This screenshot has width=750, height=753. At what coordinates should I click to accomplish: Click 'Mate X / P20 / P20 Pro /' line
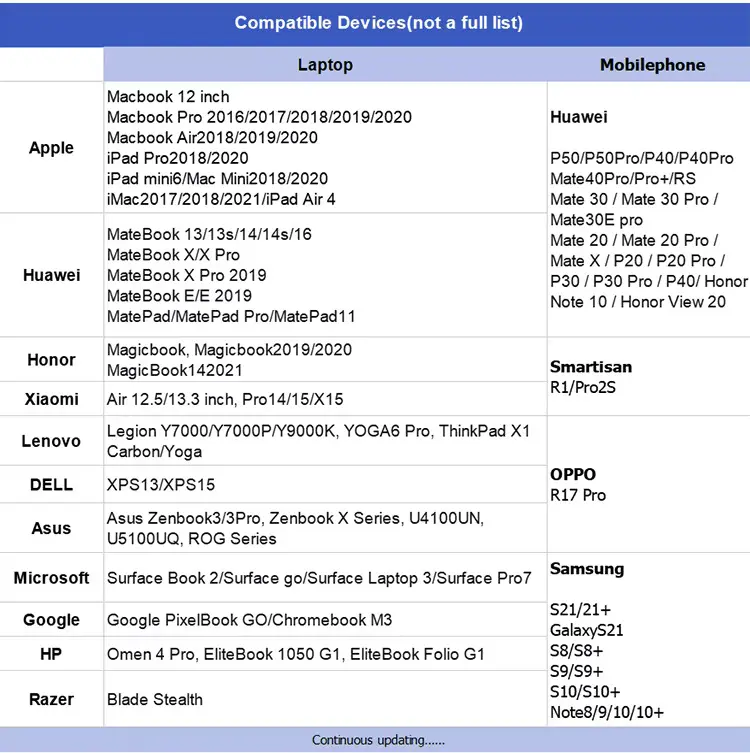[x=638, y=261]
